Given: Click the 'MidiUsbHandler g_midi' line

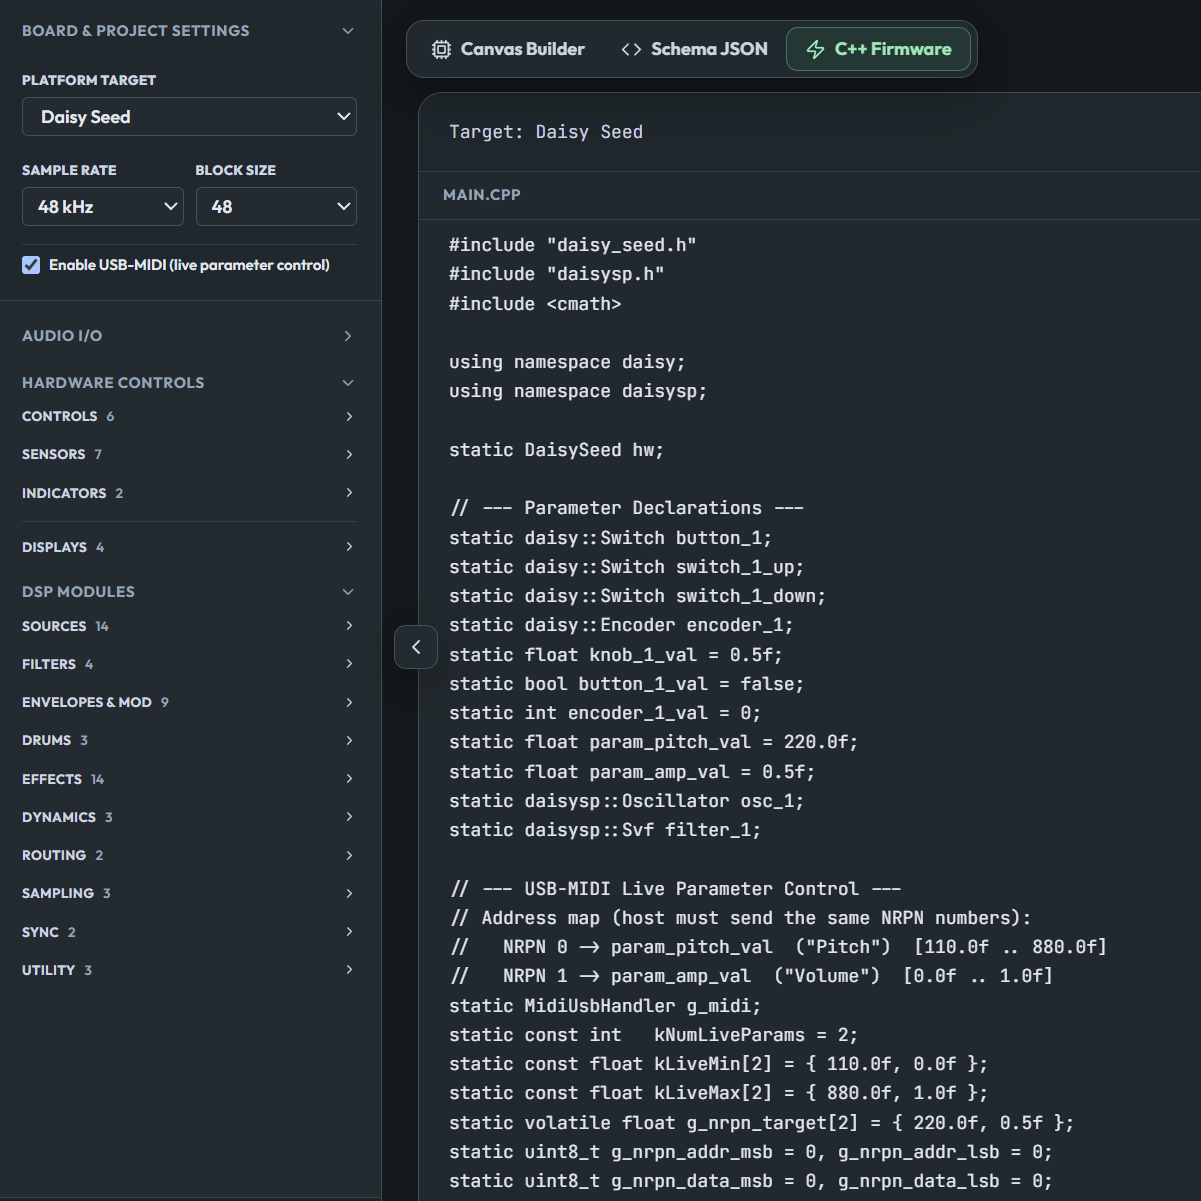Looking at the screenshot, I should click(605, 1006).
